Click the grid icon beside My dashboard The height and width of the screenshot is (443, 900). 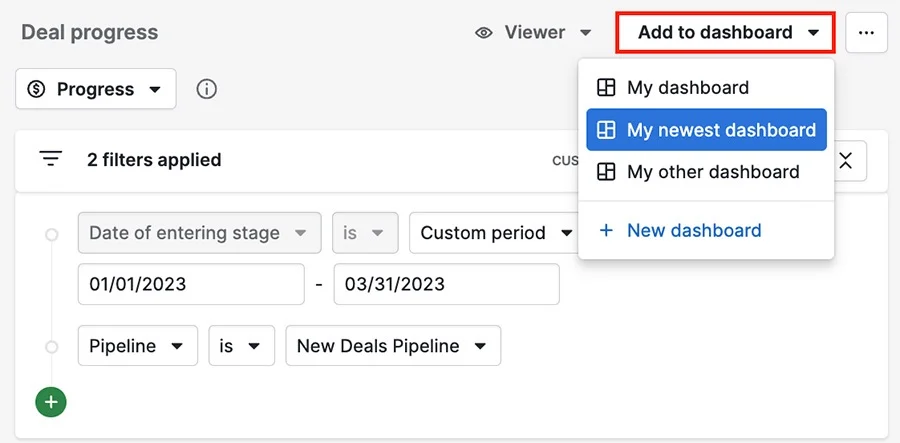point(605,88)
